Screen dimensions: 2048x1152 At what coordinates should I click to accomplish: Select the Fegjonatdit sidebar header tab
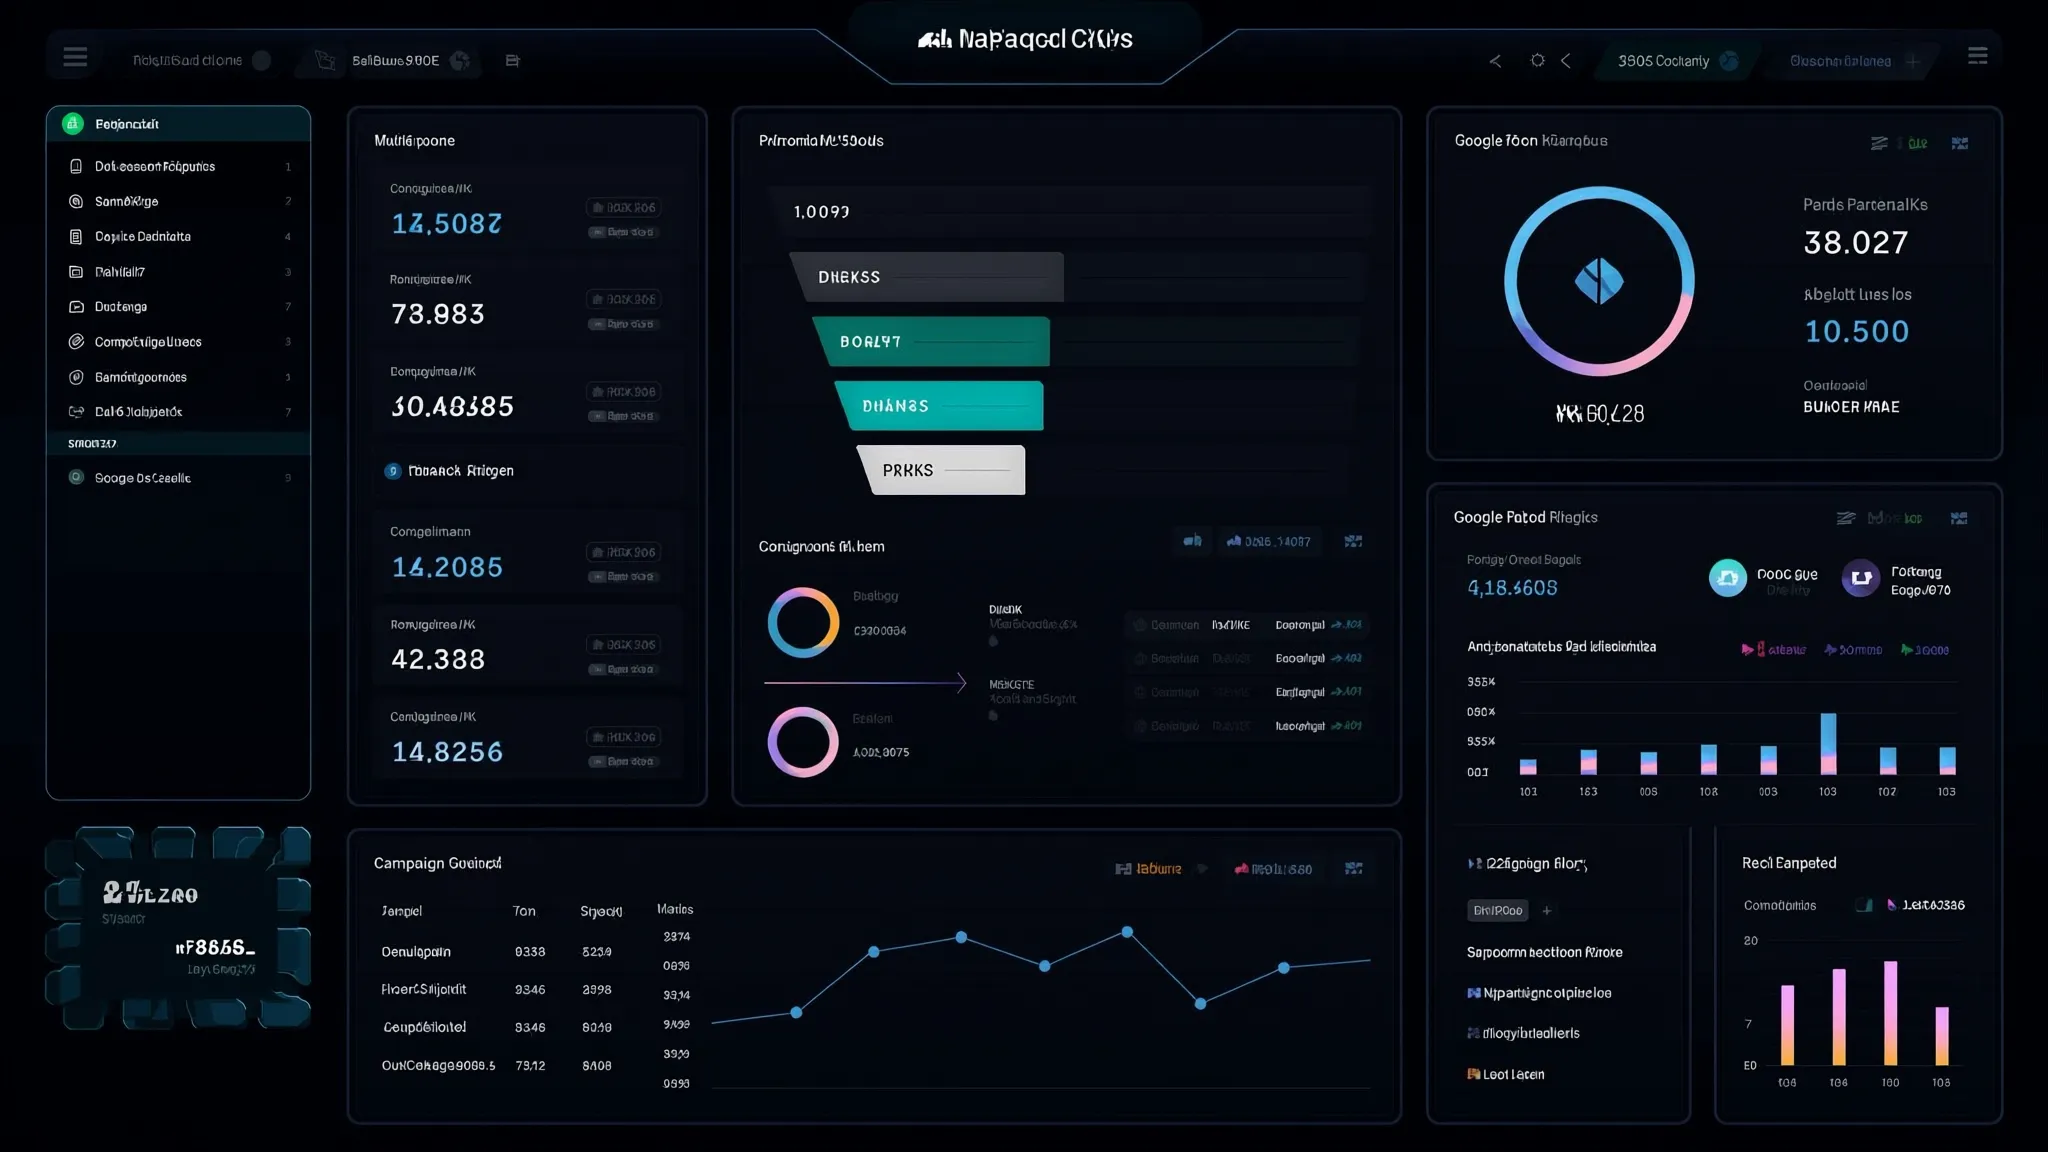(178, 124)
